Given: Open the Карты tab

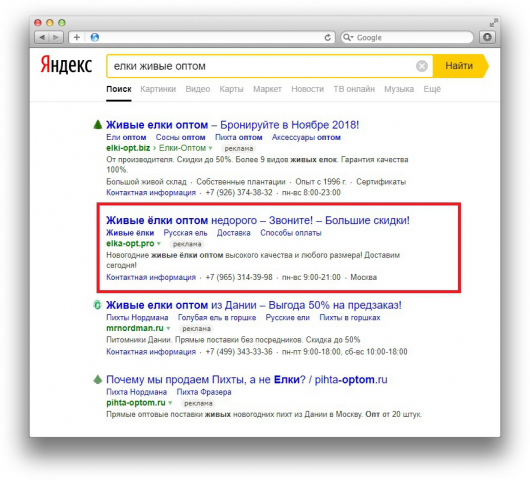Looking at the screenshot, I should (231, 89).
